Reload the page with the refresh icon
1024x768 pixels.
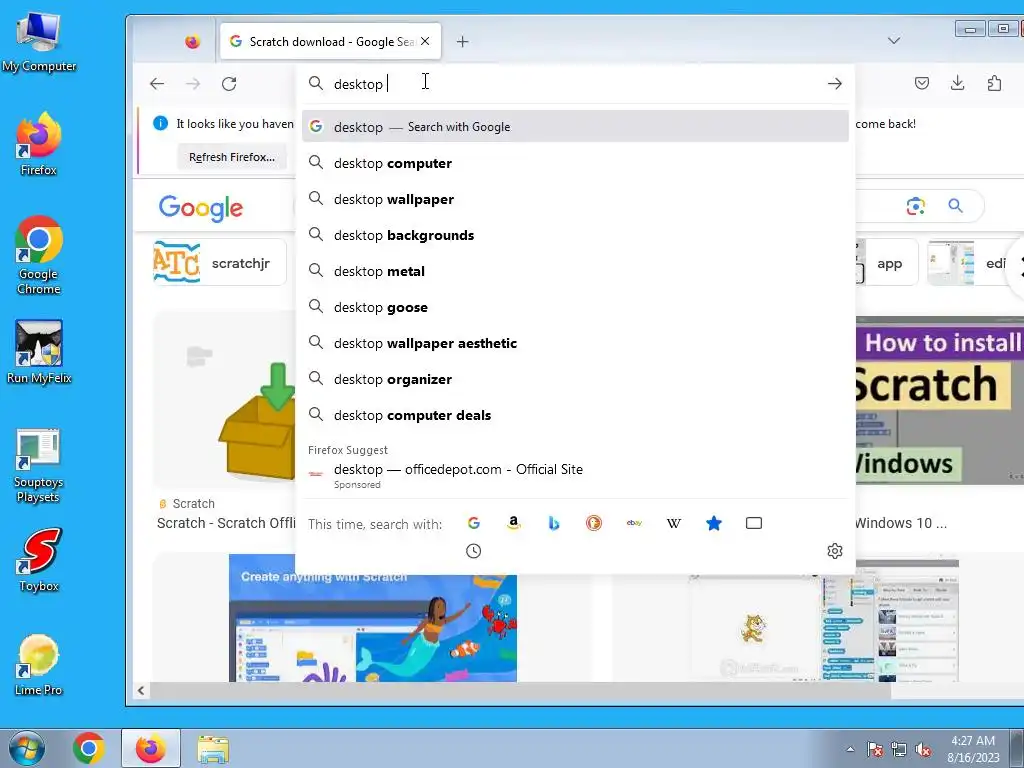[x=229, y=84]
